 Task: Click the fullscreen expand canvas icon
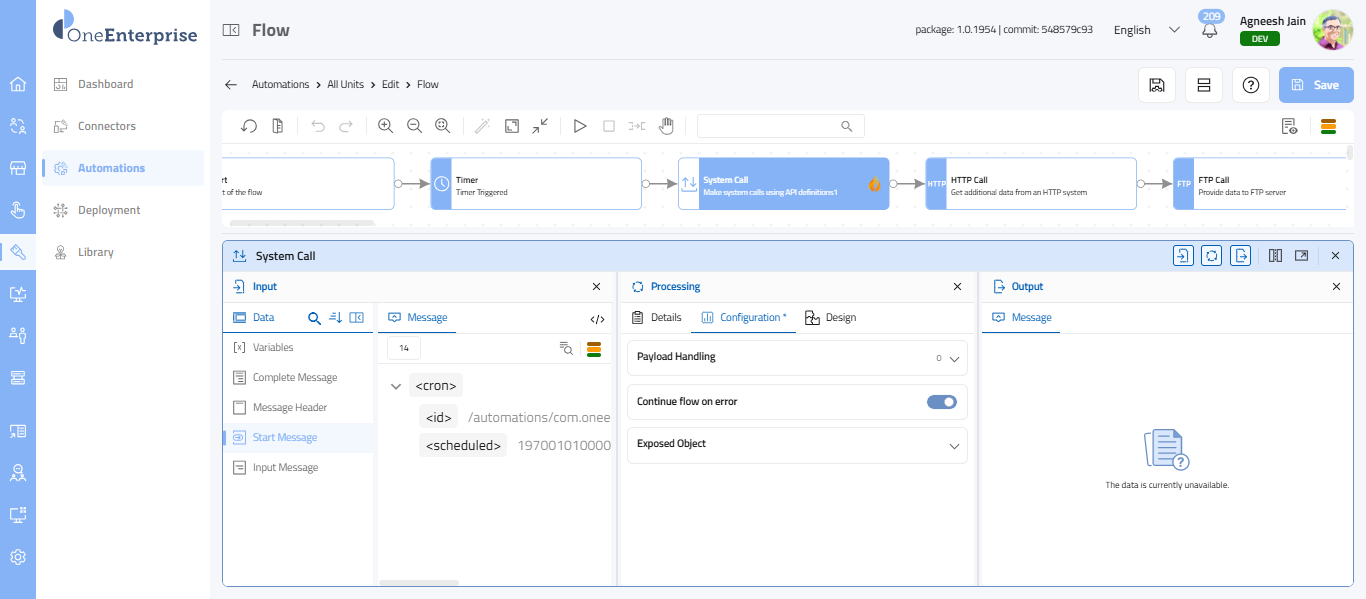coord(512,126)
